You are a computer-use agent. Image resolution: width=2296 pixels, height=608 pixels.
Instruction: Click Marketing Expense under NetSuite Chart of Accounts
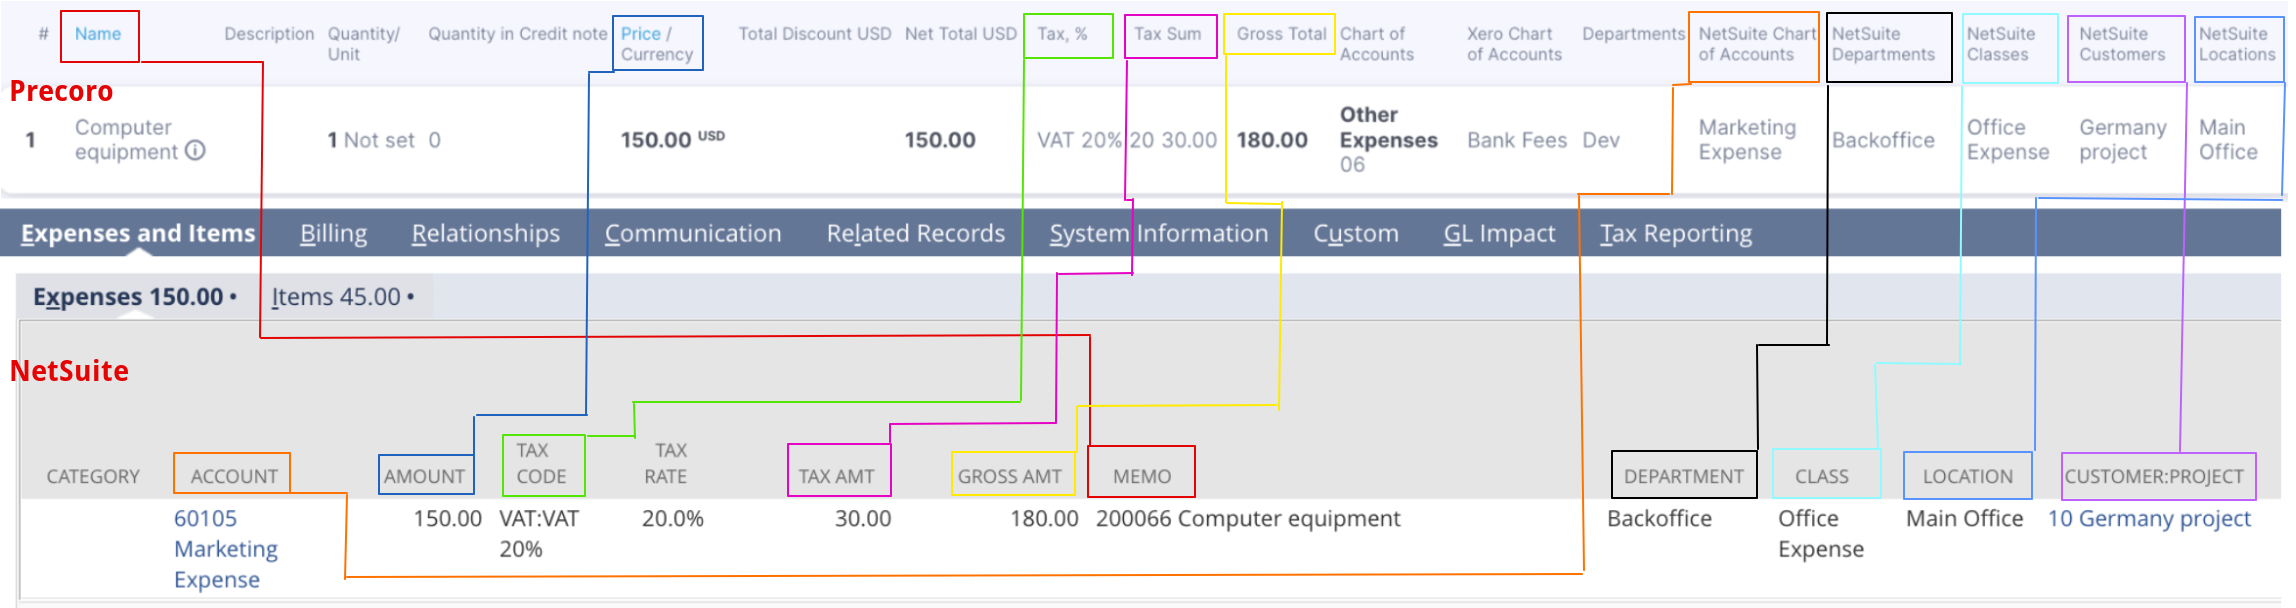pyautogui.click(x=1748, y=140)
